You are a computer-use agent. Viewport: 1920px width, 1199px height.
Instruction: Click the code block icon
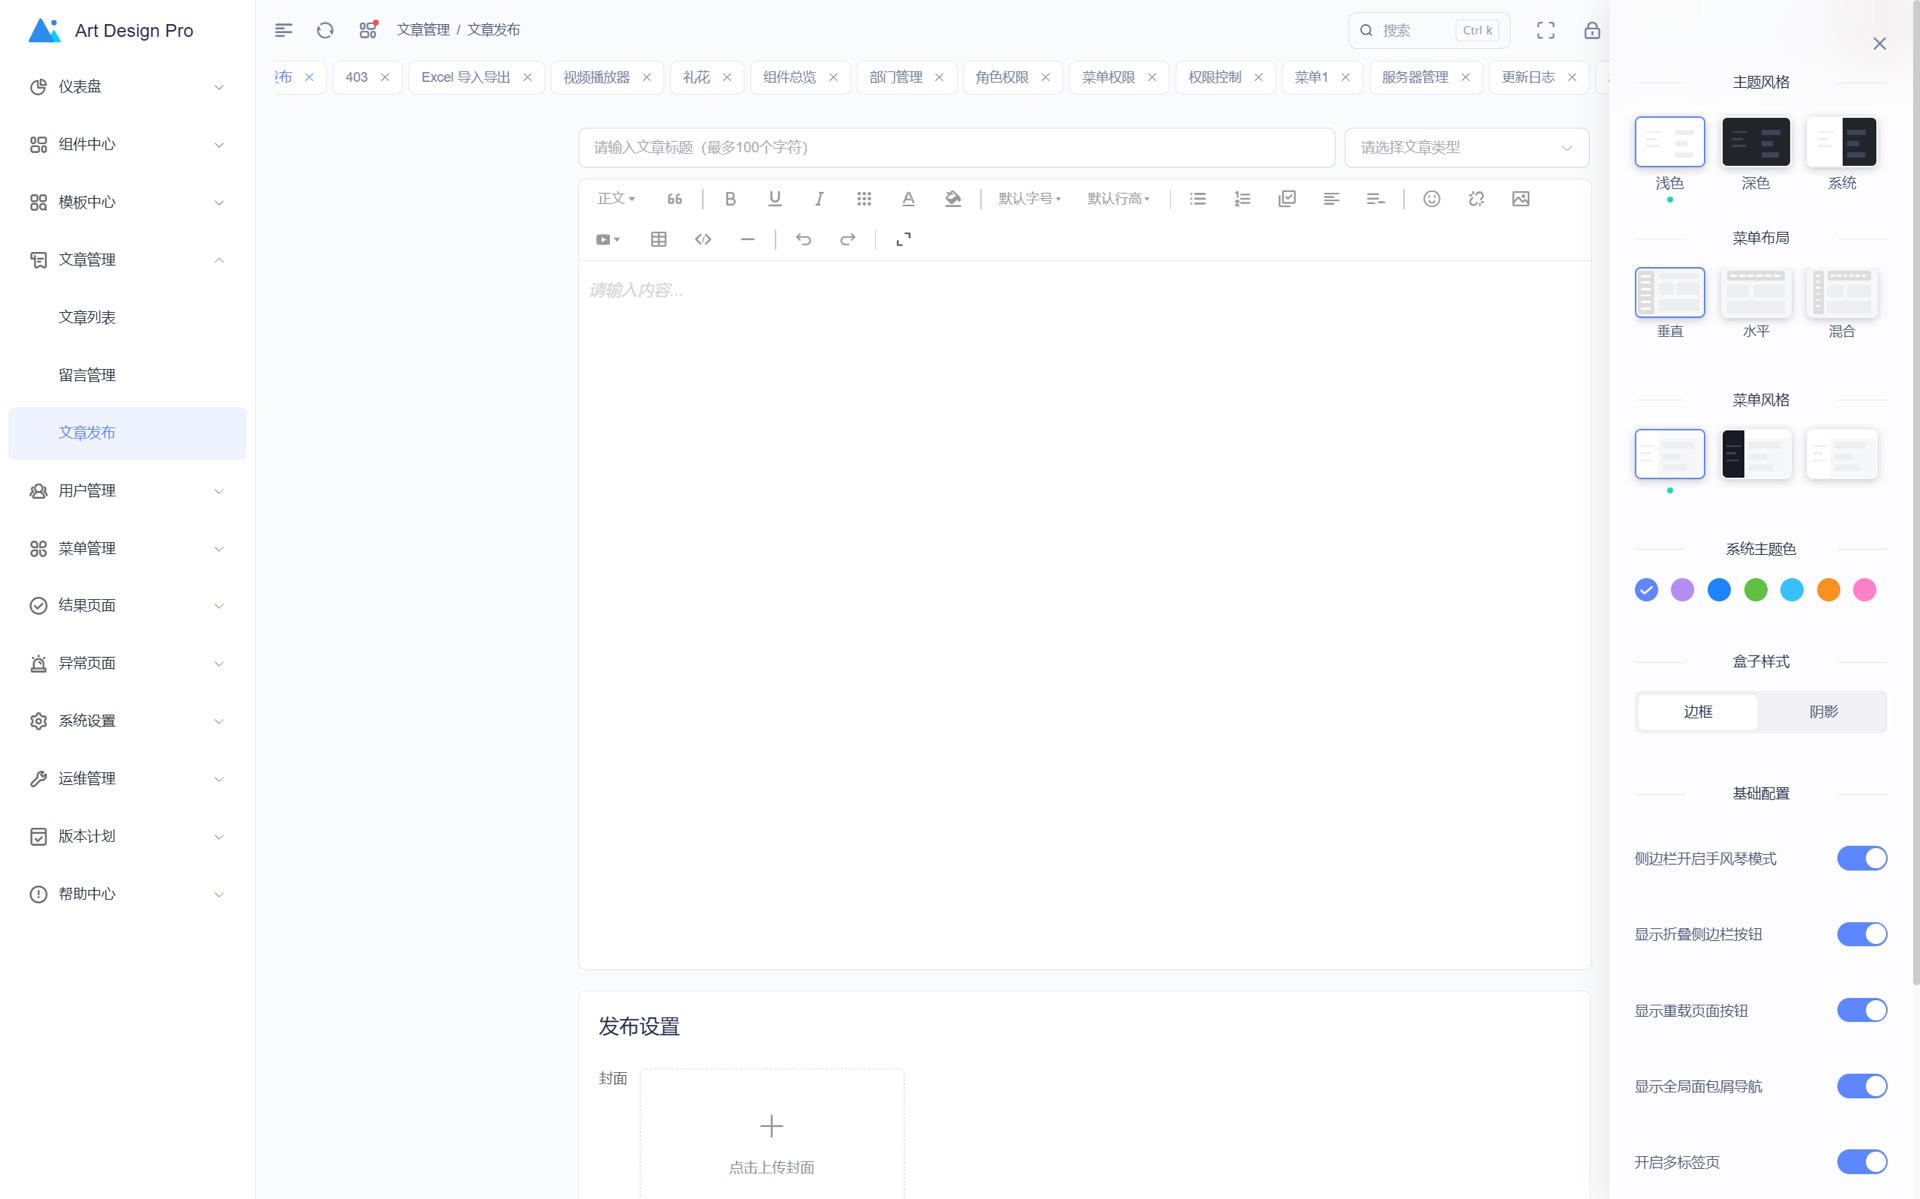tap(703, 239)
